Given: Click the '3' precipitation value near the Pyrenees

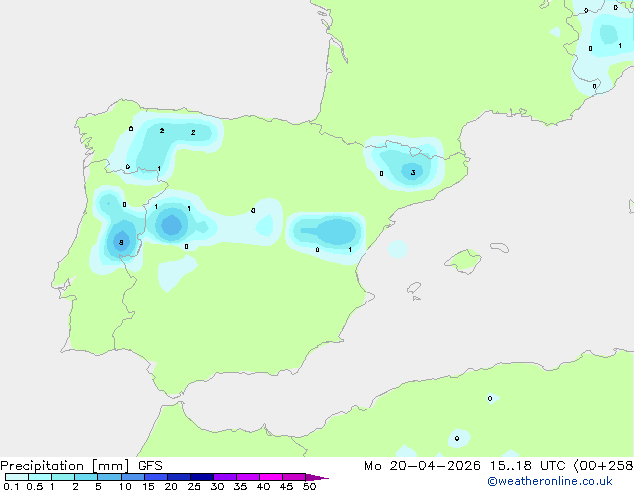Looking at the screenshot, I should [x=413, y=173].
